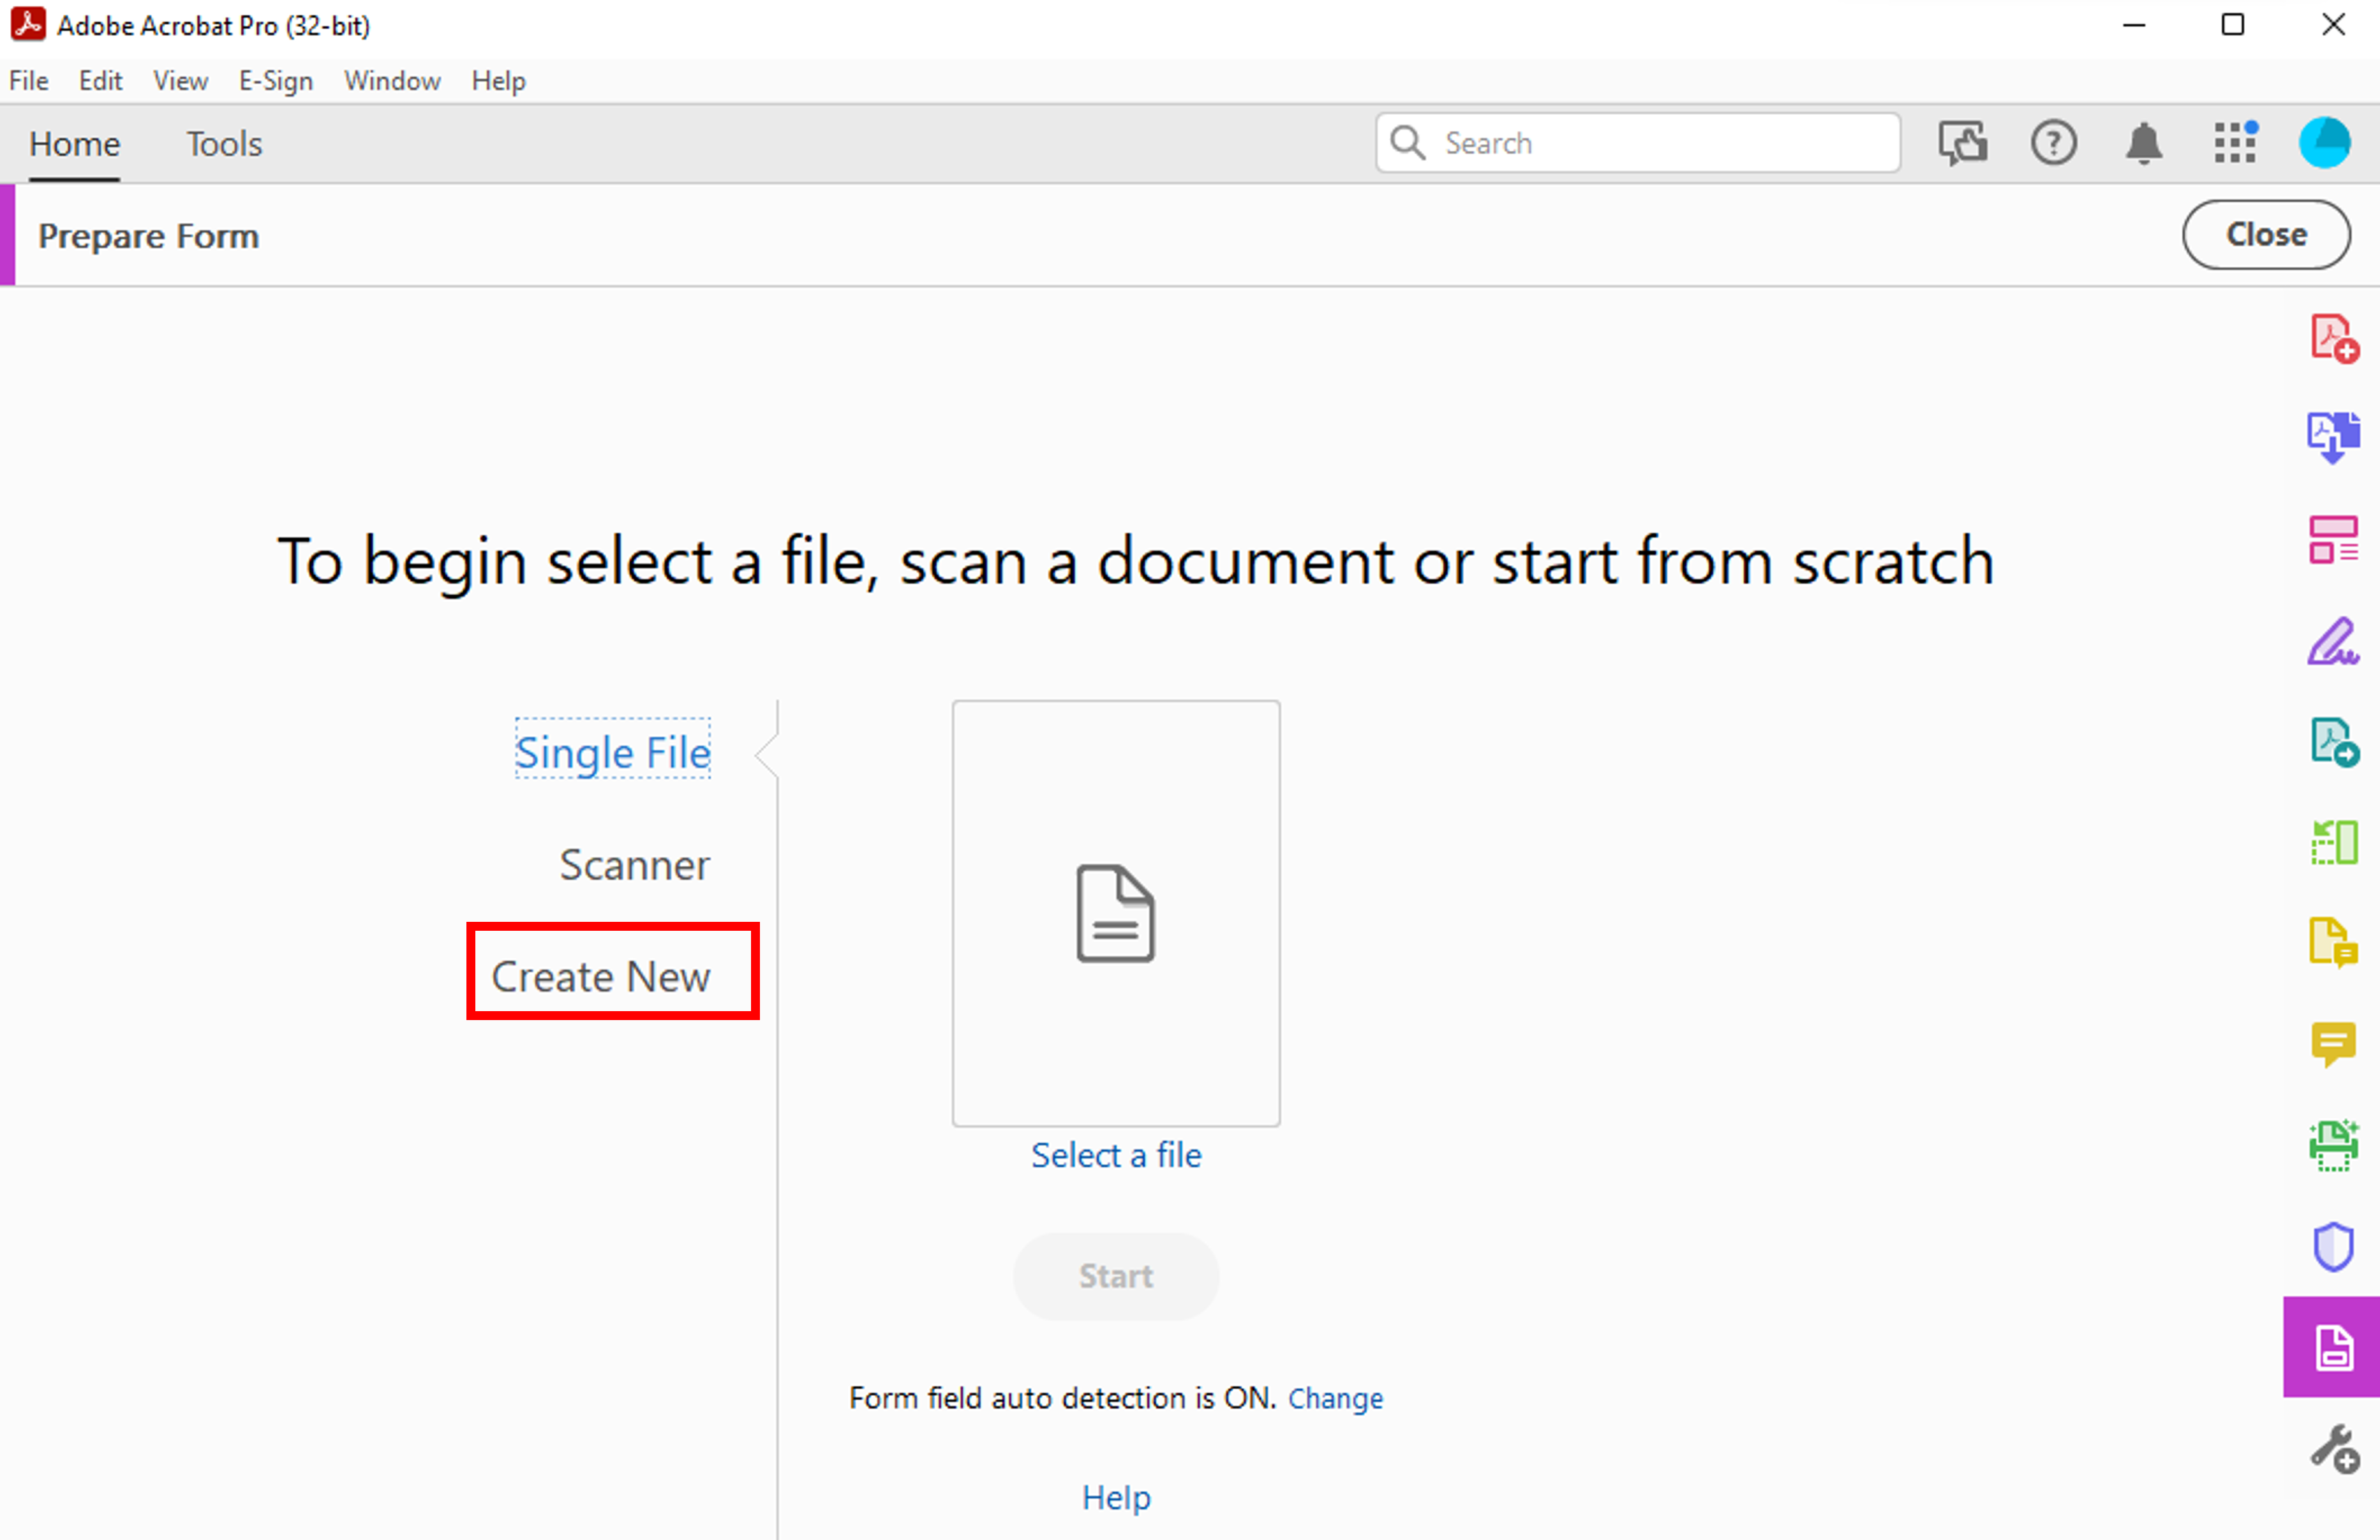
Task: Click inside the Search field
Action: [x=1638, y=143]
